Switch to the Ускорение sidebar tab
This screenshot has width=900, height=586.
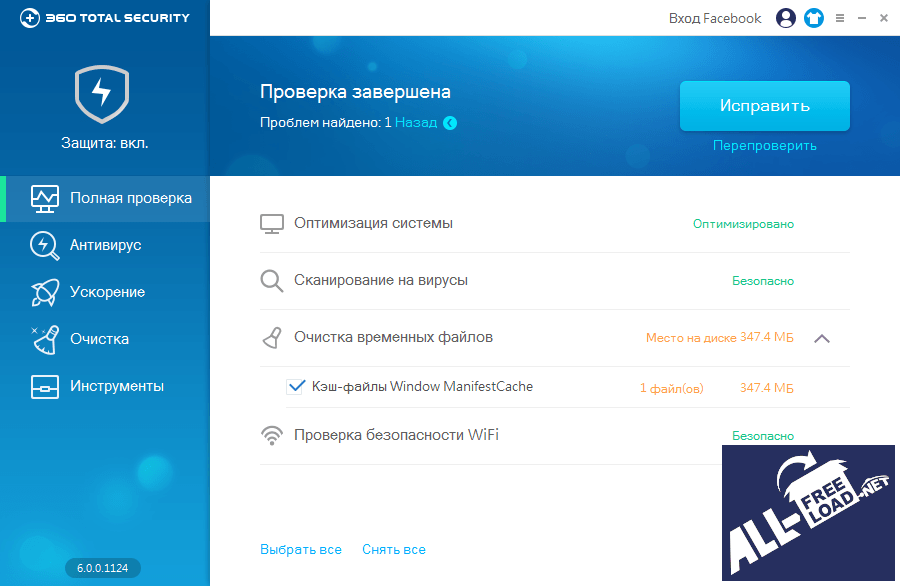105,292
